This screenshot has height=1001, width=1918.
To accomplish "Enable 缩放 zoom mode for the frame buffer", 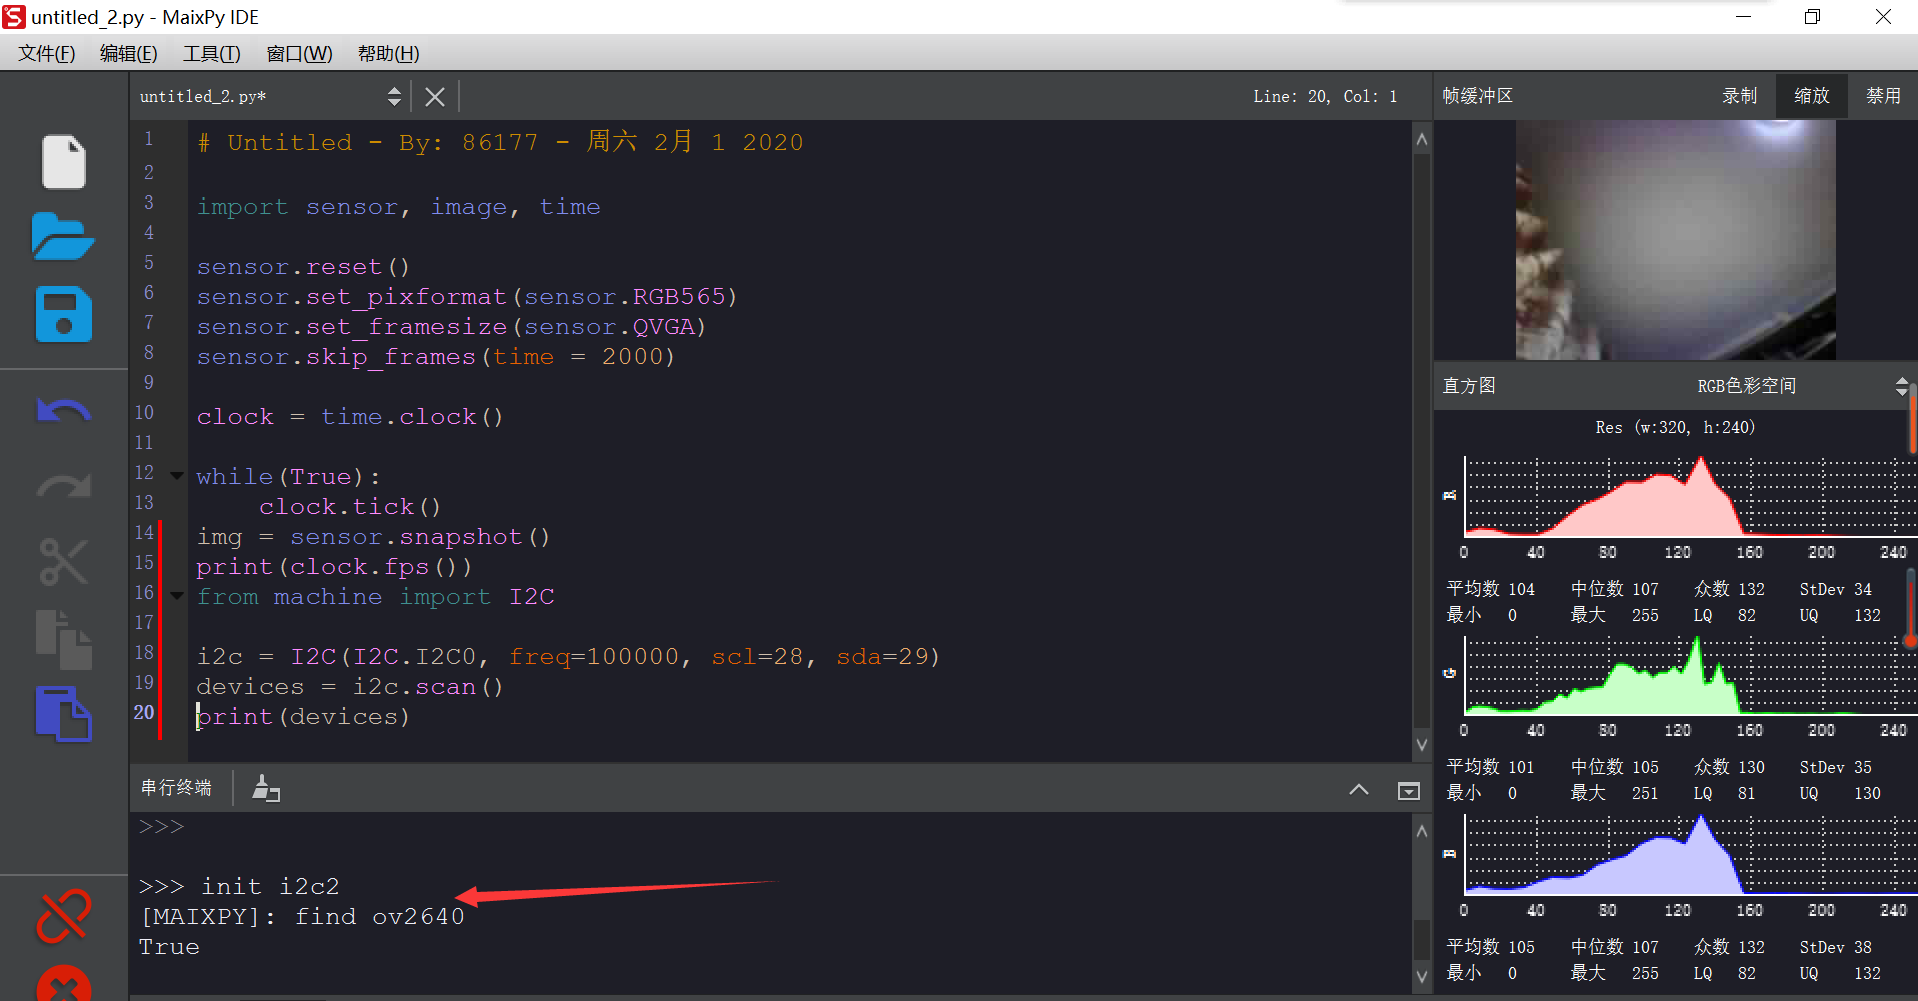I will click(1810, 95).
